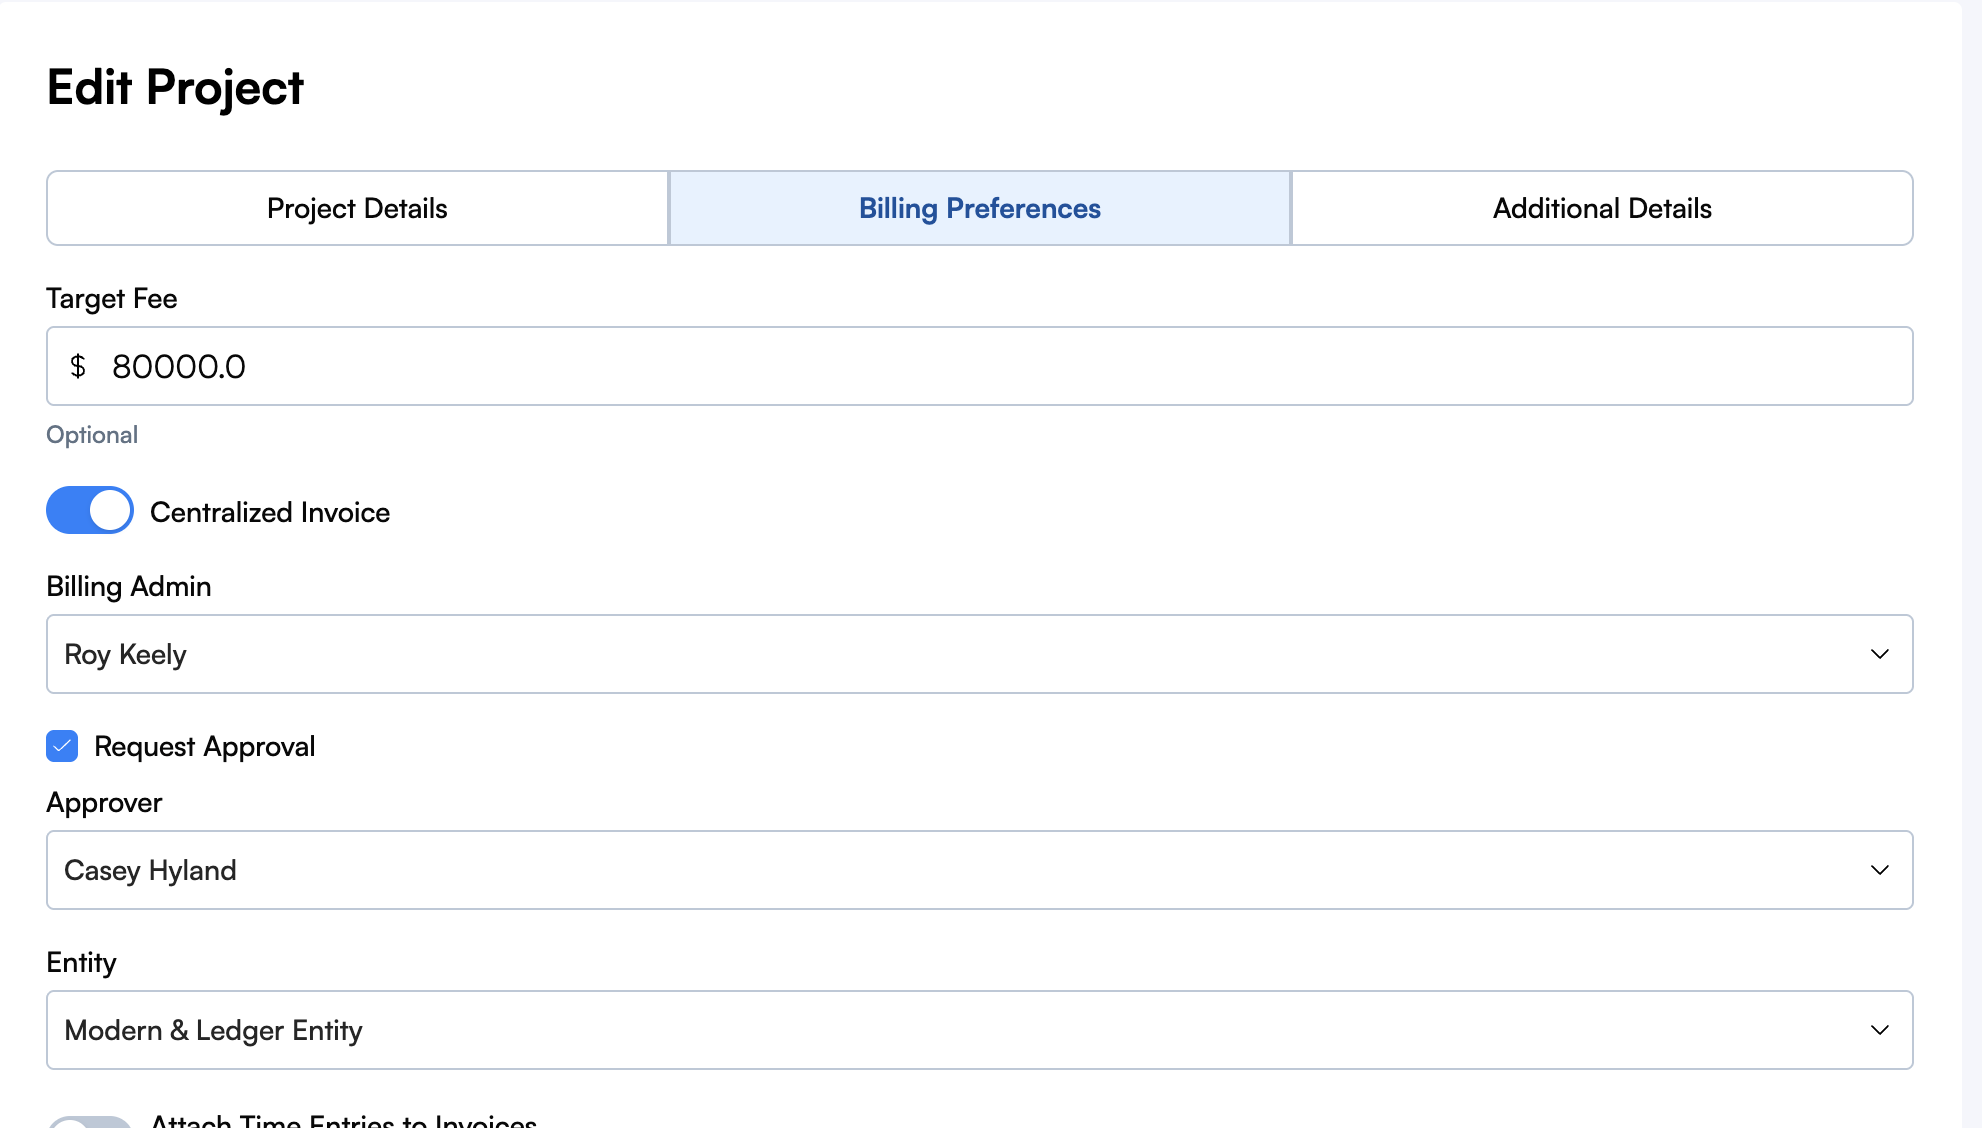Click the chevron in the Entity field
Viewport: 1982px width, 1128px height.
(1879, 1030)
